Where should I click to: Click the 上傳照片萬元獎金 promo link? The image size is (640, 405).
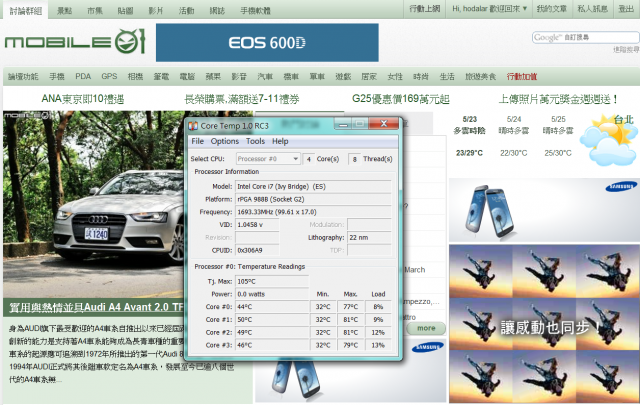tap(559, 99)
